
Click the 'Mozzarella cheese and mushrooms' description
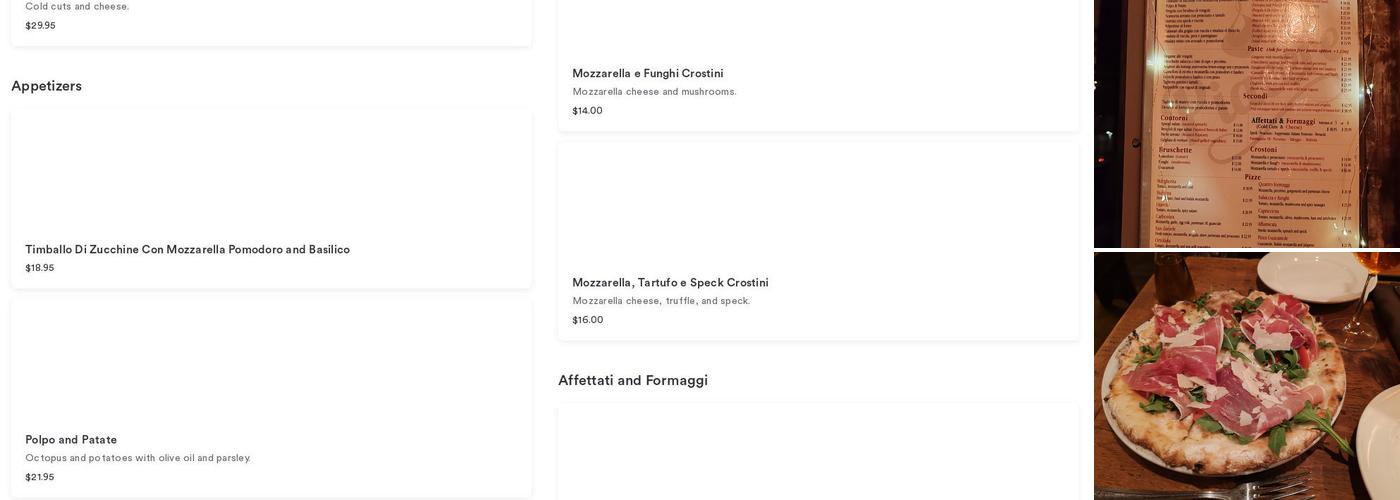click(x=654, y=92)
